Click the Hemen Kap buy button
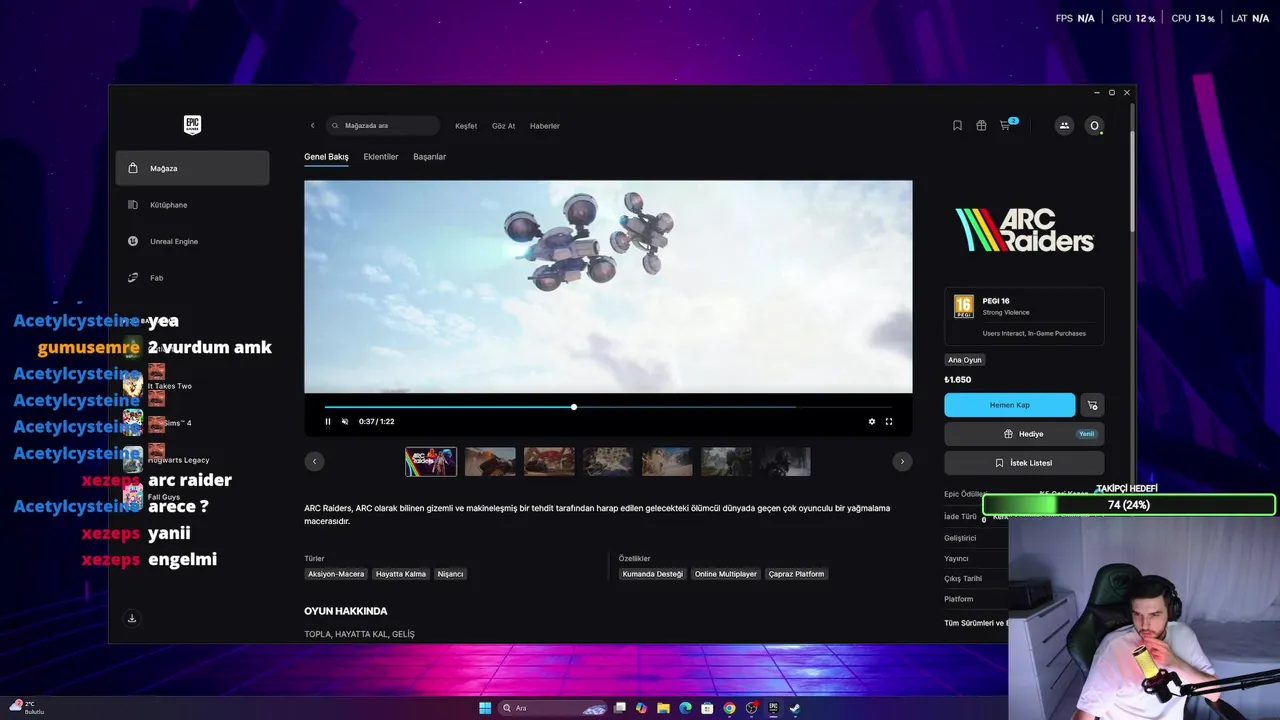Image resolution: width=1280 pixels, height=720 pixels. [1010, 405]
